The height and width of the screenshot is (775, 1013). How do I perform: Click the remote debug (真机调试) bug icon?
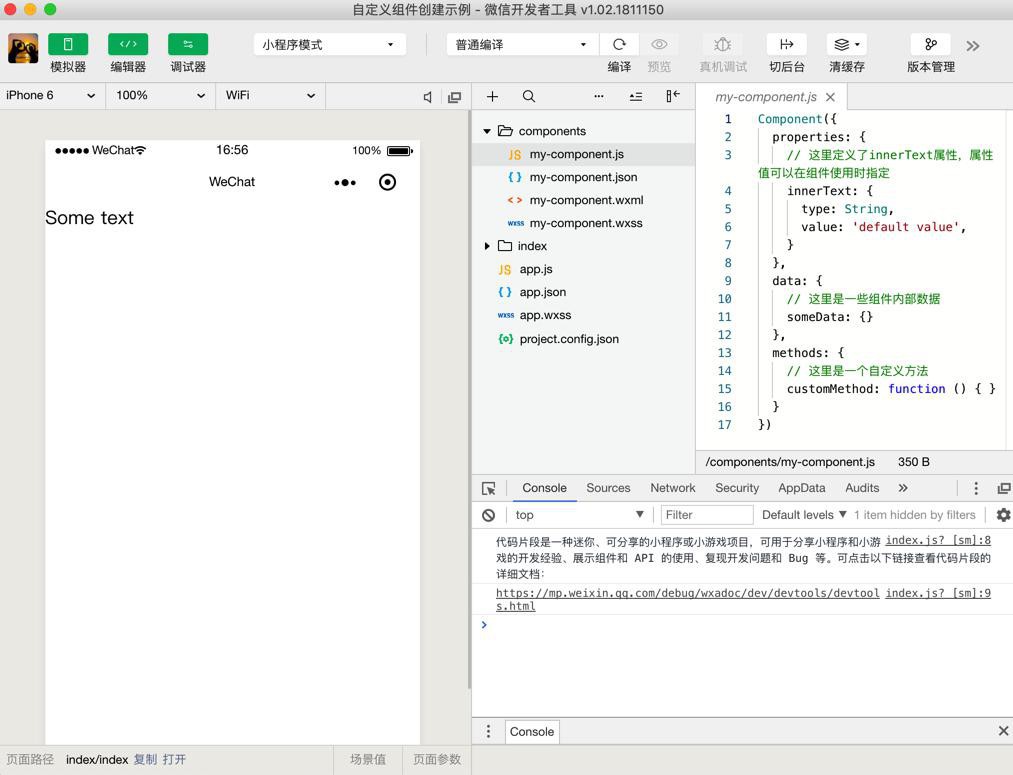point(723,44)
